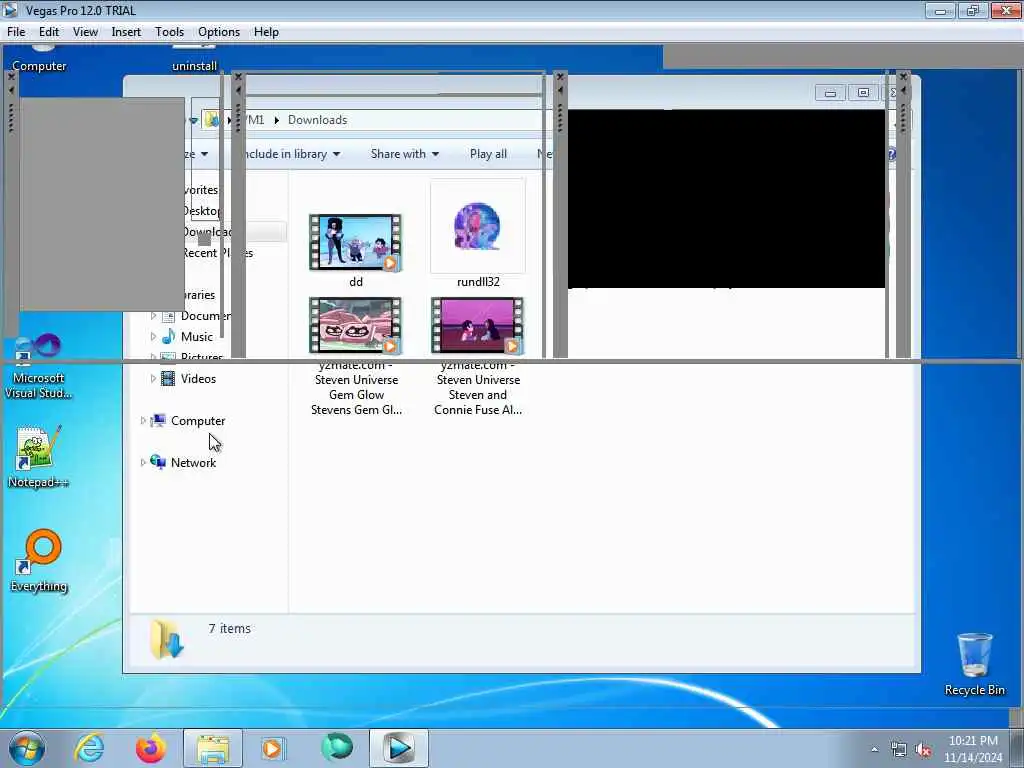Expand the Network tree node
Image resolution: width=1024 pixels, height=768 pixels.
143,463
